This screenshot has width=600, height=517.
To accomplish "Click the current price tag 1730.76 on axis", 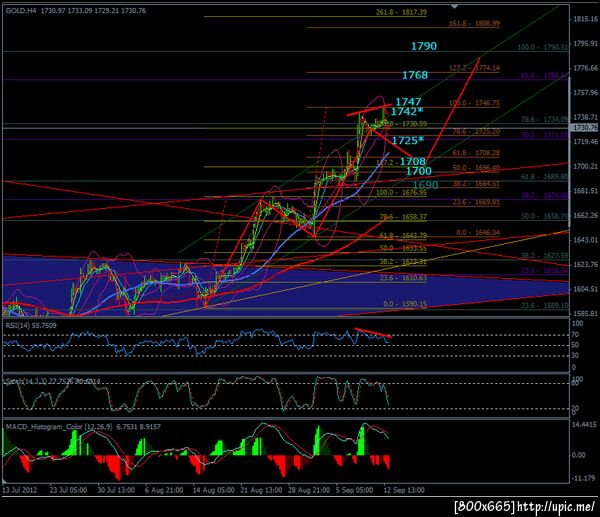I will pos(584,127).
